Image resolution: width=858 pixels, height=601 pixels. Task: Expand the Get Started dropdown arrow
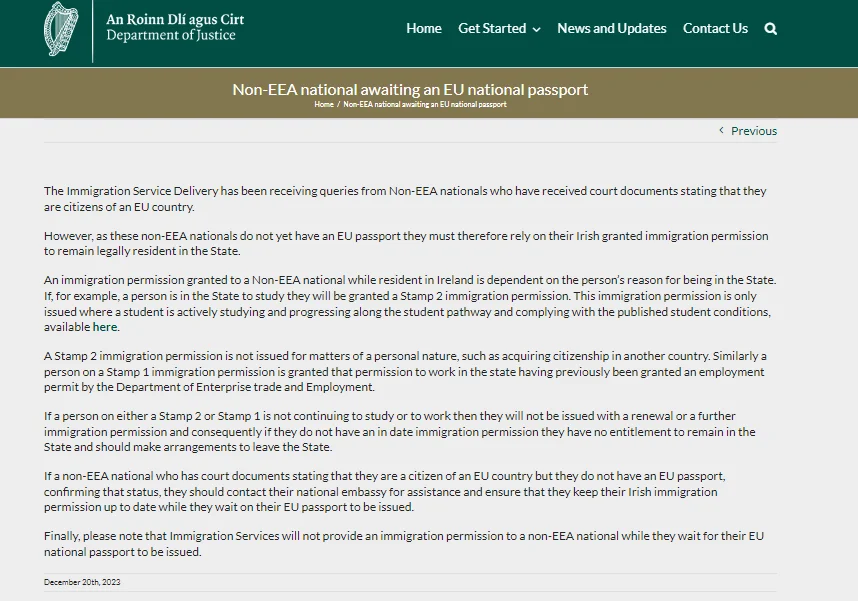click(x=536, y=30)
